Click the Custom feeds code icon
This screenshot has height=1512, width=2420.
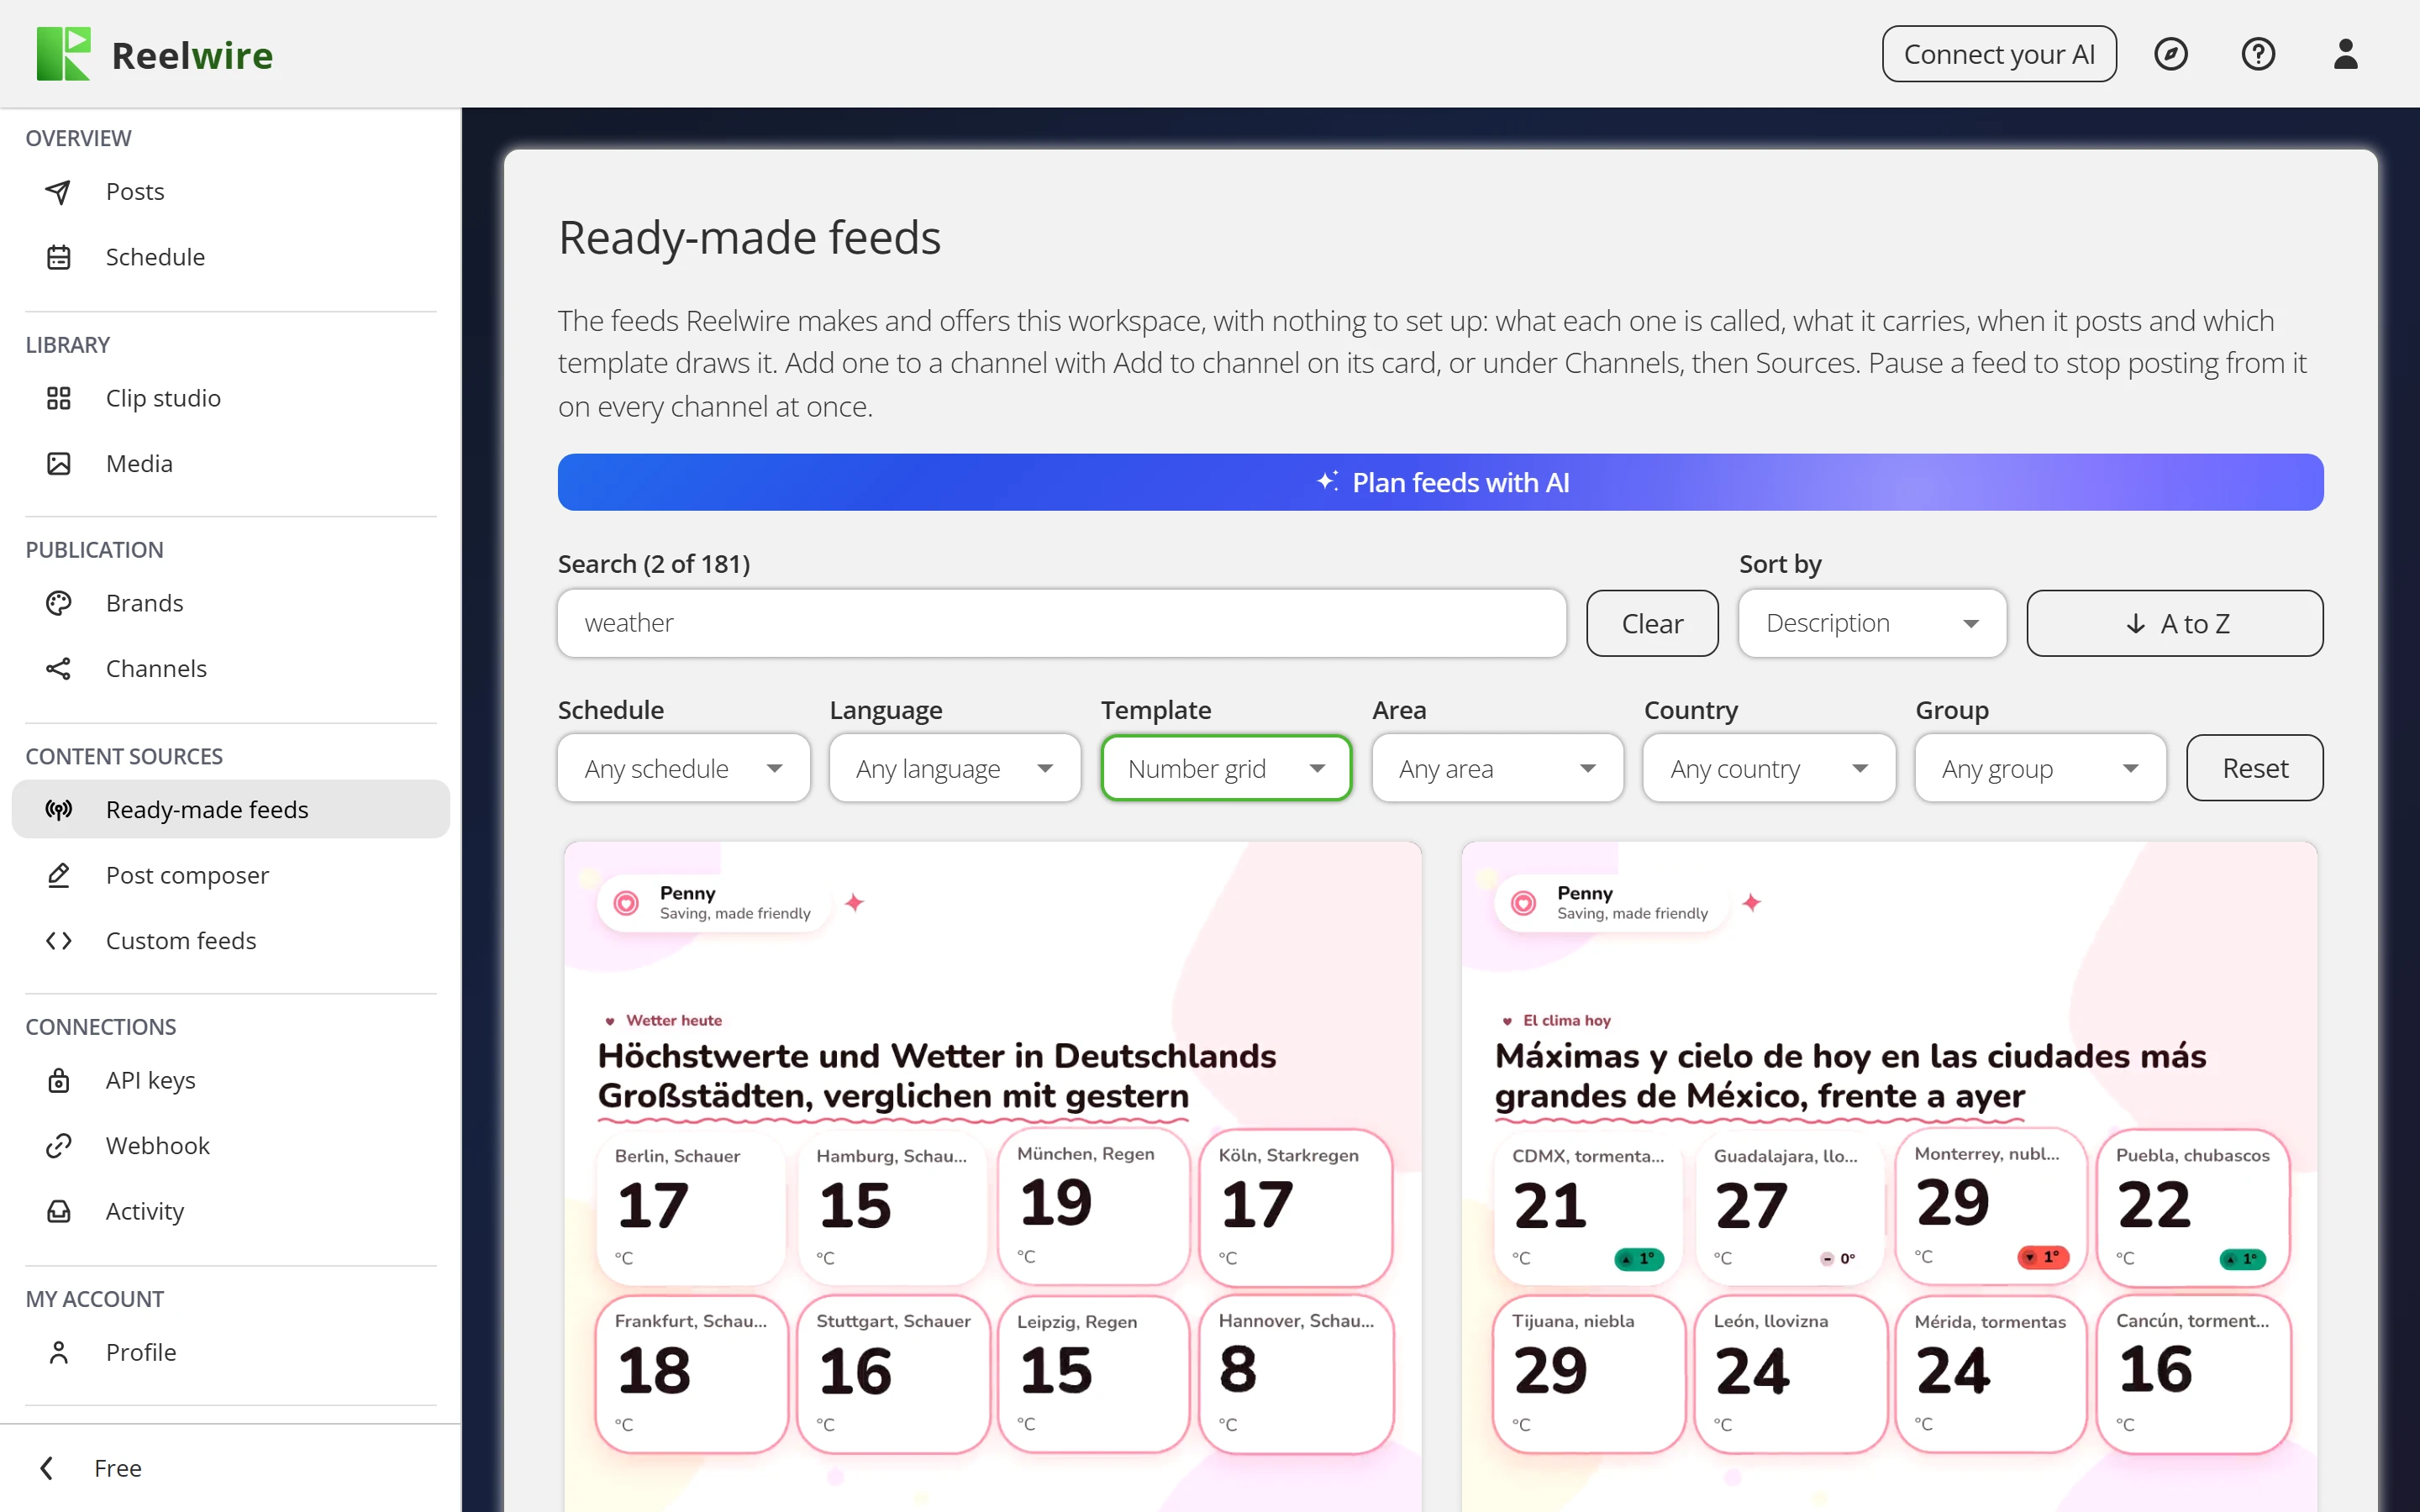(x=59, y=940)
